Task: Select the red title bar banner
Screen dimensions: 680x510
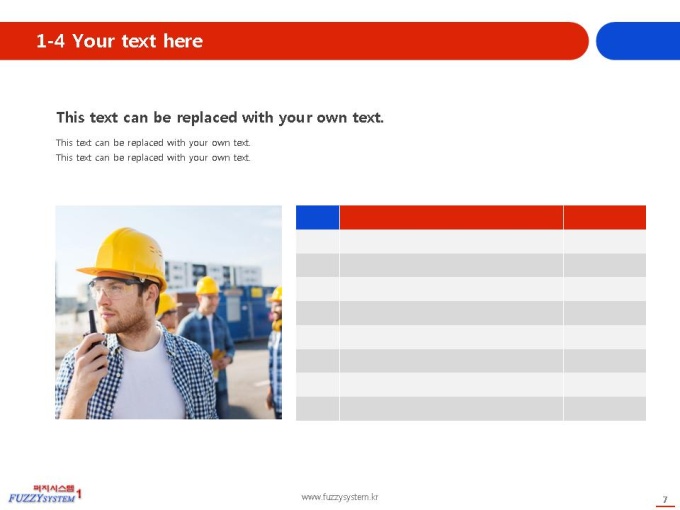Action: (294, 41)
